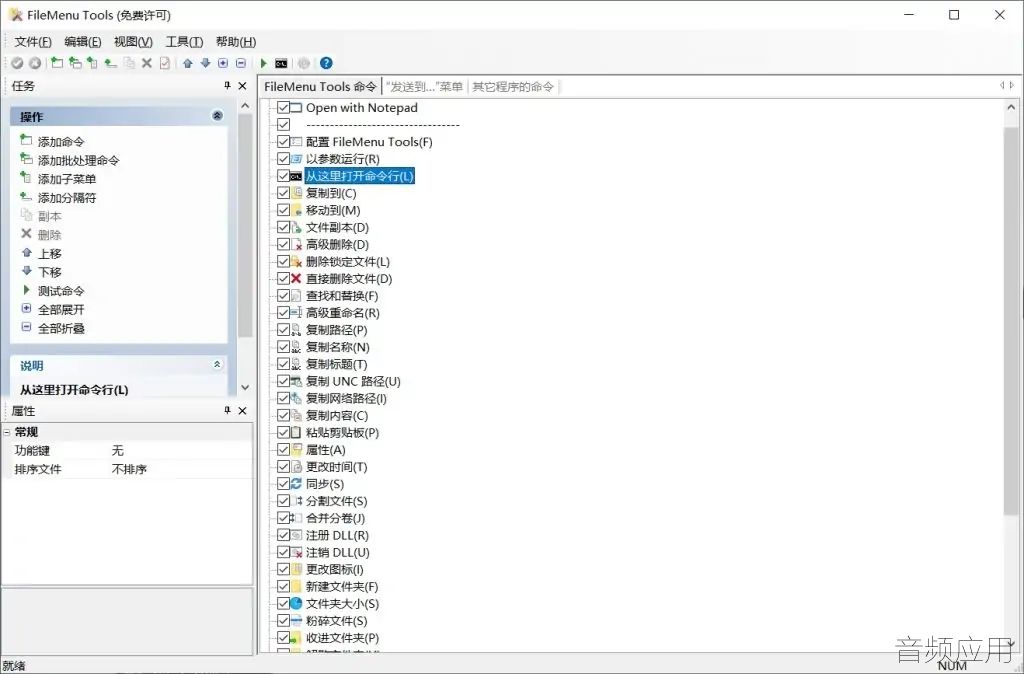Viewport: 1024px width, 674px height.
Task: Collapse the 常规 property group
Action: [x=7, y=432]
